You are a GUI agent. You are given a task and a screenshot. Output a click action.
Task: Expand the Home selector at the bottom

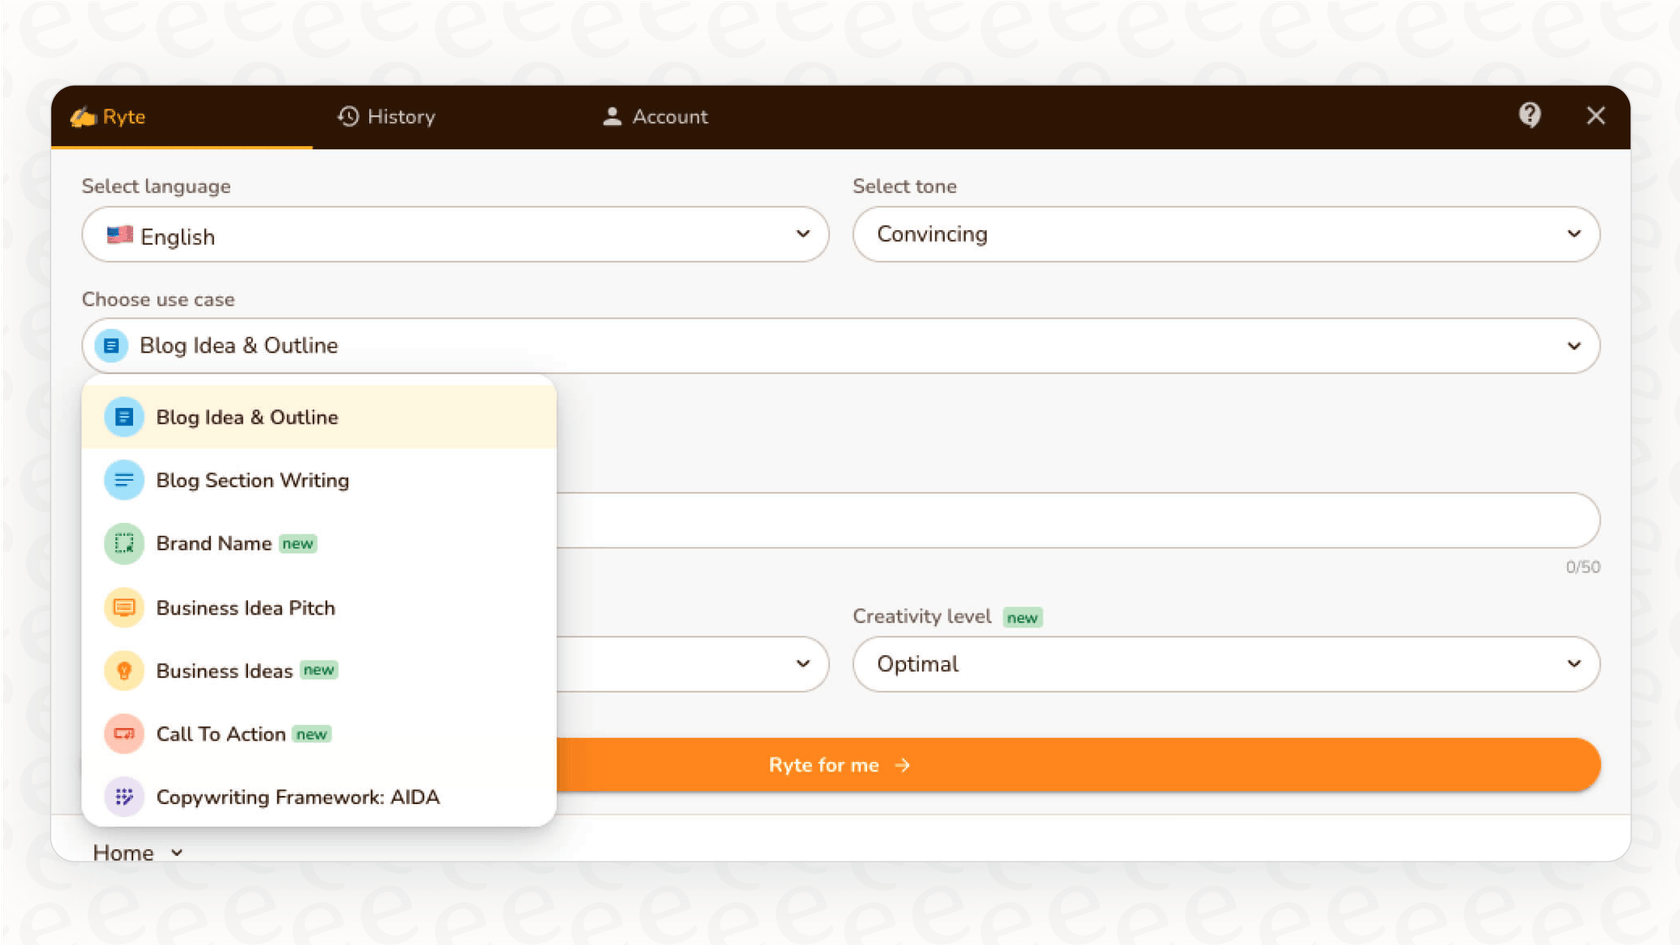(x=137, y=852)
